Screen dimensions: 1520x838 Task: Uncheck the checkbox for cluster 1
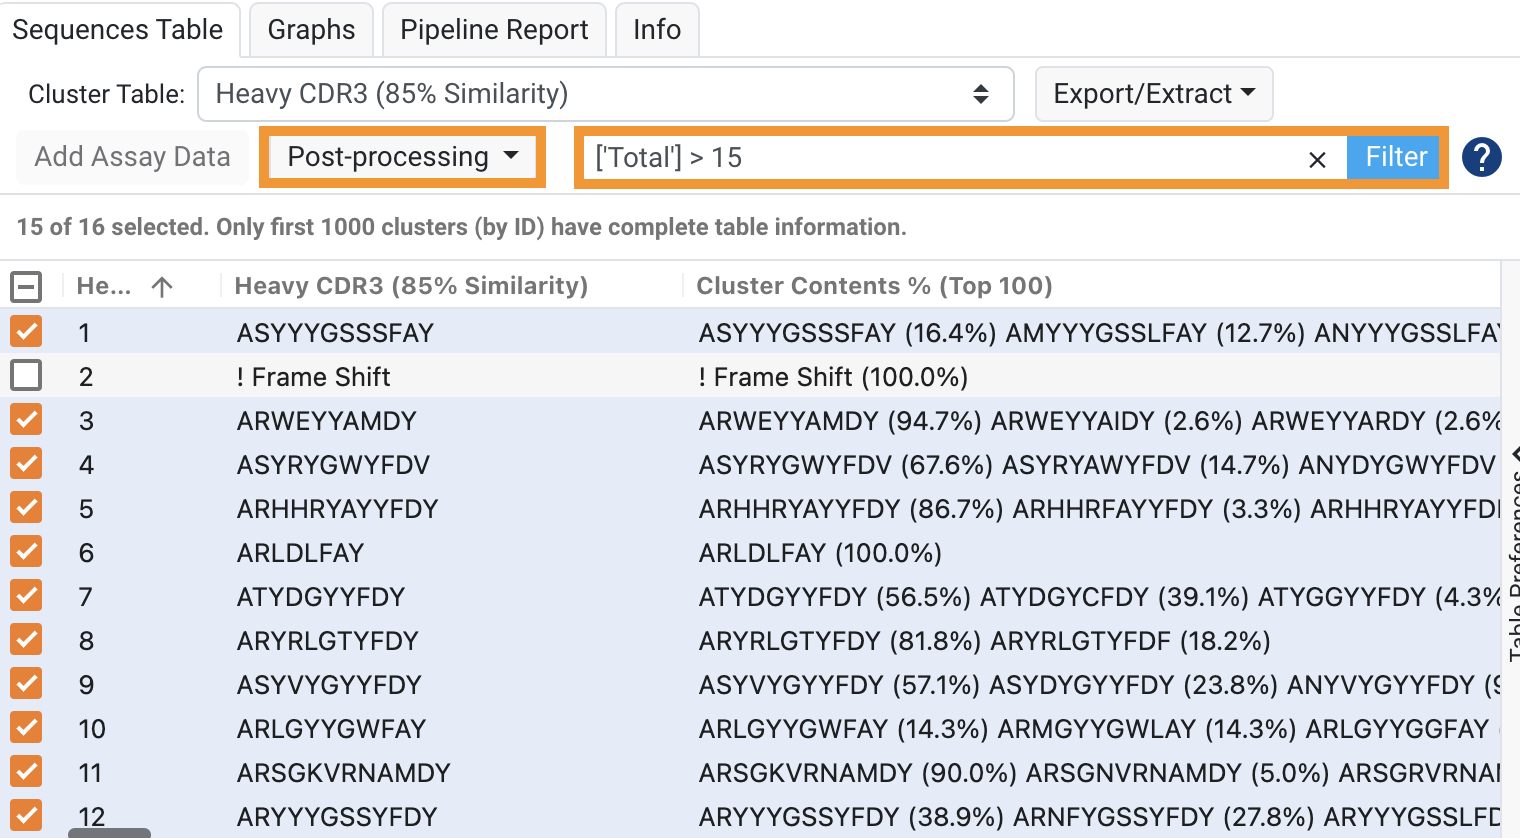pyautogui.click(x=26, y=332)
